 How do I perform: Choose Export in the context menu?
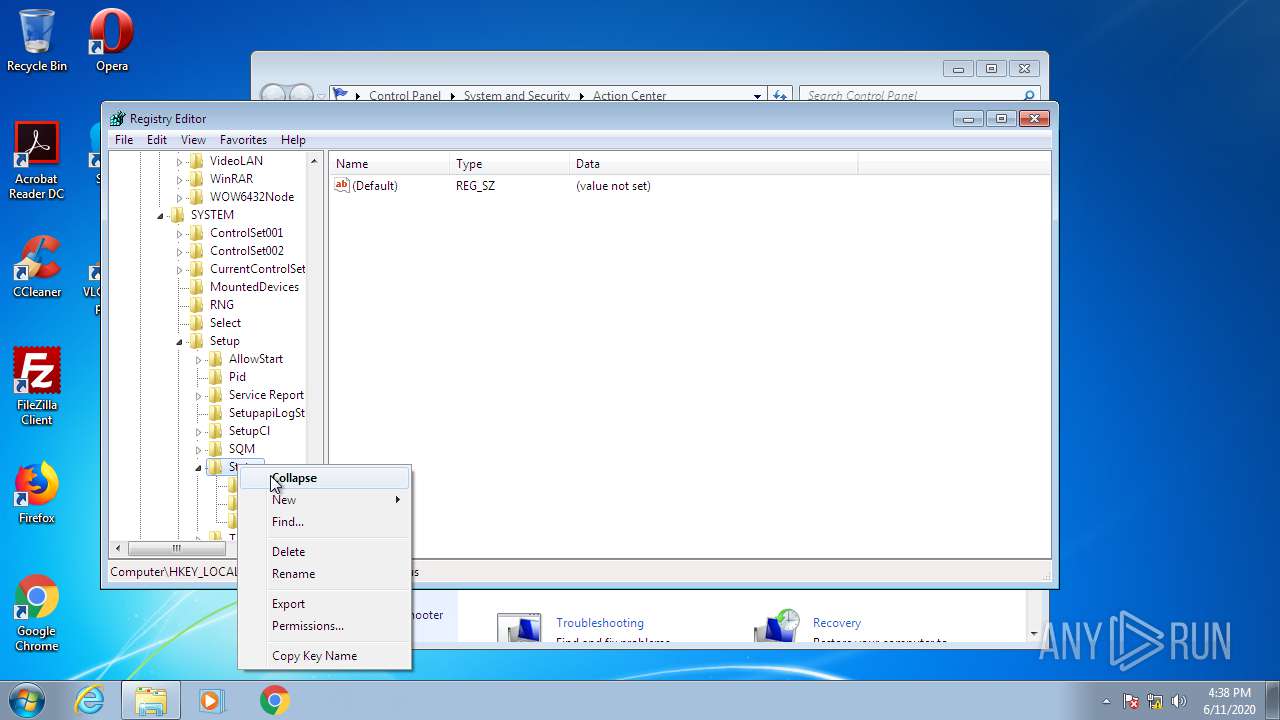point(325,604)
